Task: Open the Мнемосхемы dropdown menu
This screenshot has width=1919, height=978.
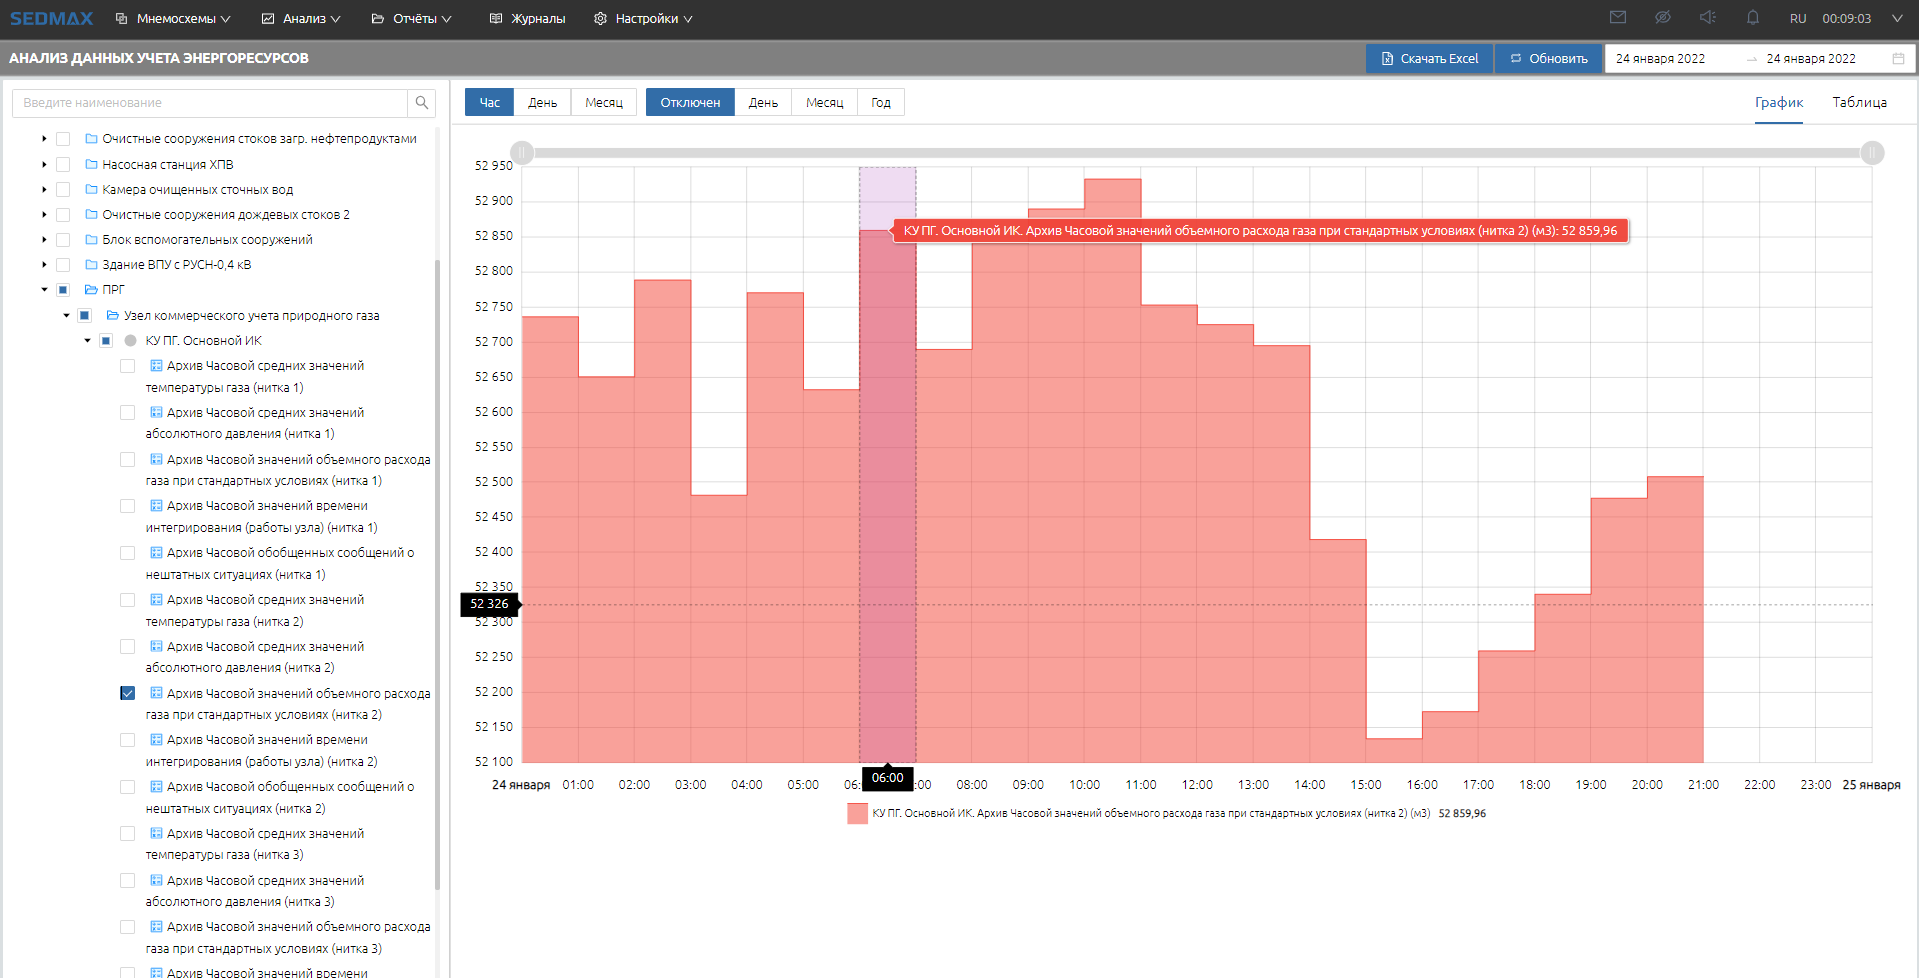Action: point(173,19)
